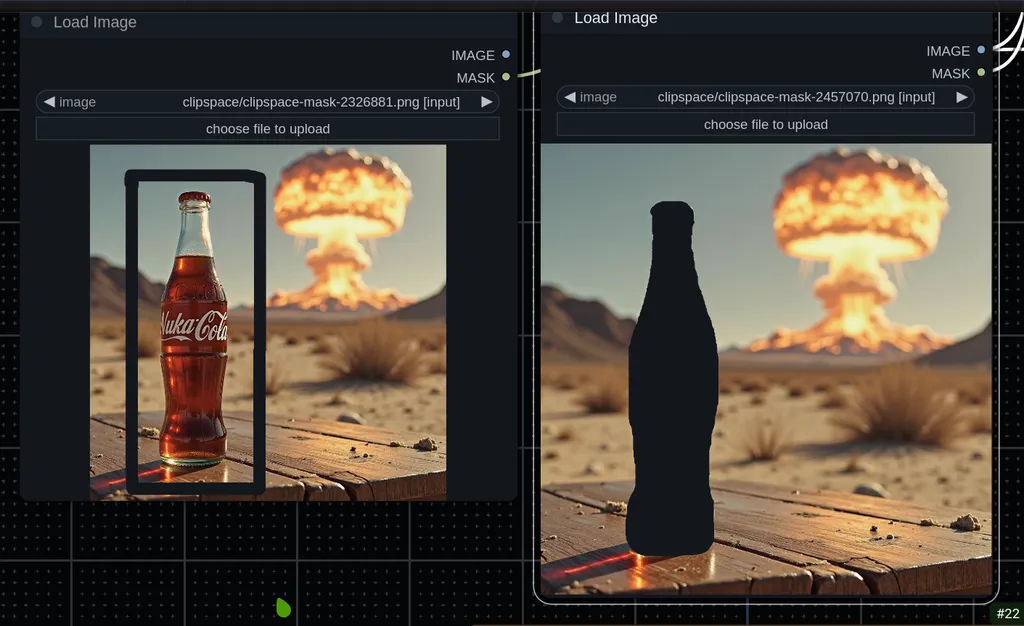Click the right Load Image node title

tap(616, 18)
